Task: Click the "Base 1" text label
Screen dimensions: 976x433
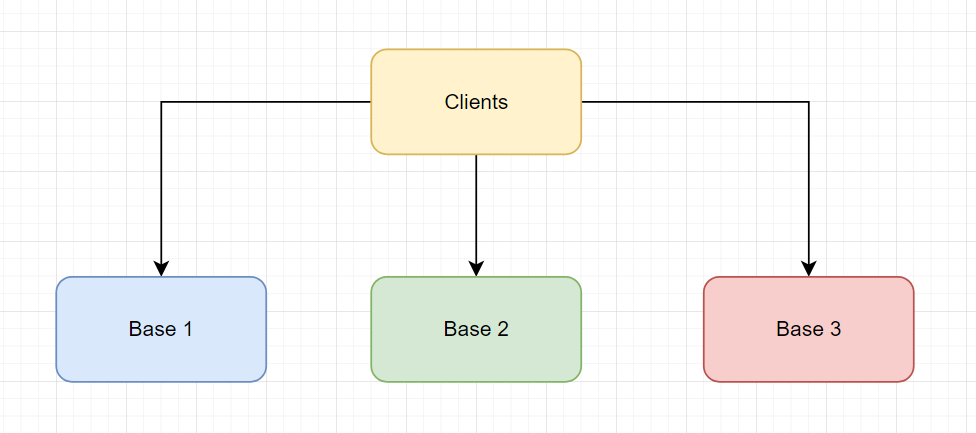Action: point(161,329)
